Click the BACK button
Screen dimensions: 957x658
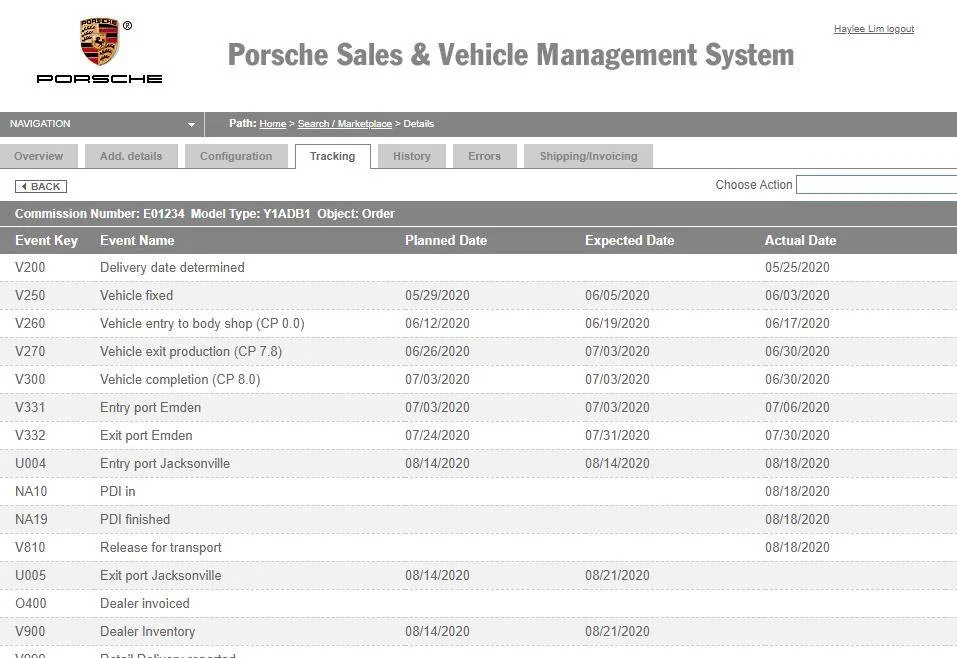(x=41, y=186)
